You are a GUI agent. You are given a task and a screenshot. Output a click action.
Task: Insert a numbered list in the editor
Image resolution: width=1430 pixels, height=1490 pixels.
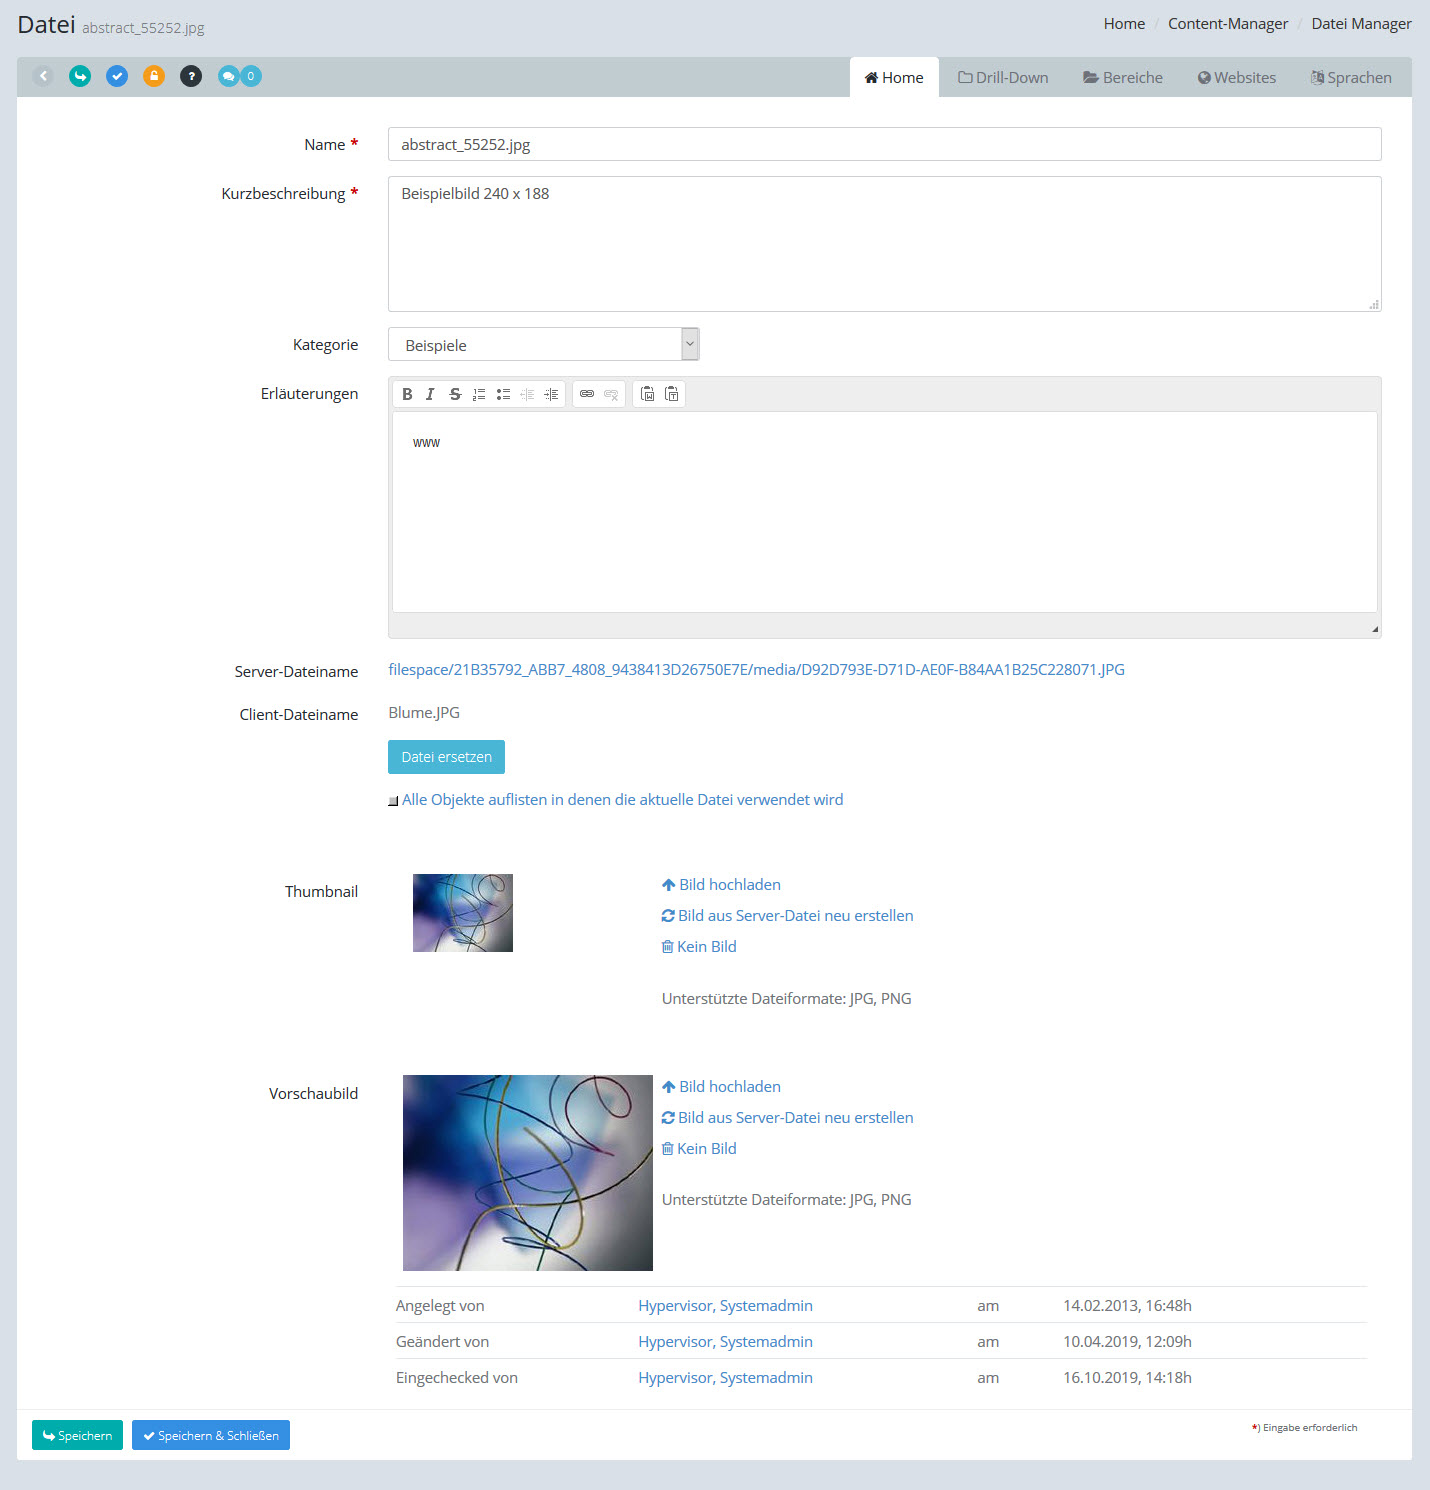tap(479, 394)
